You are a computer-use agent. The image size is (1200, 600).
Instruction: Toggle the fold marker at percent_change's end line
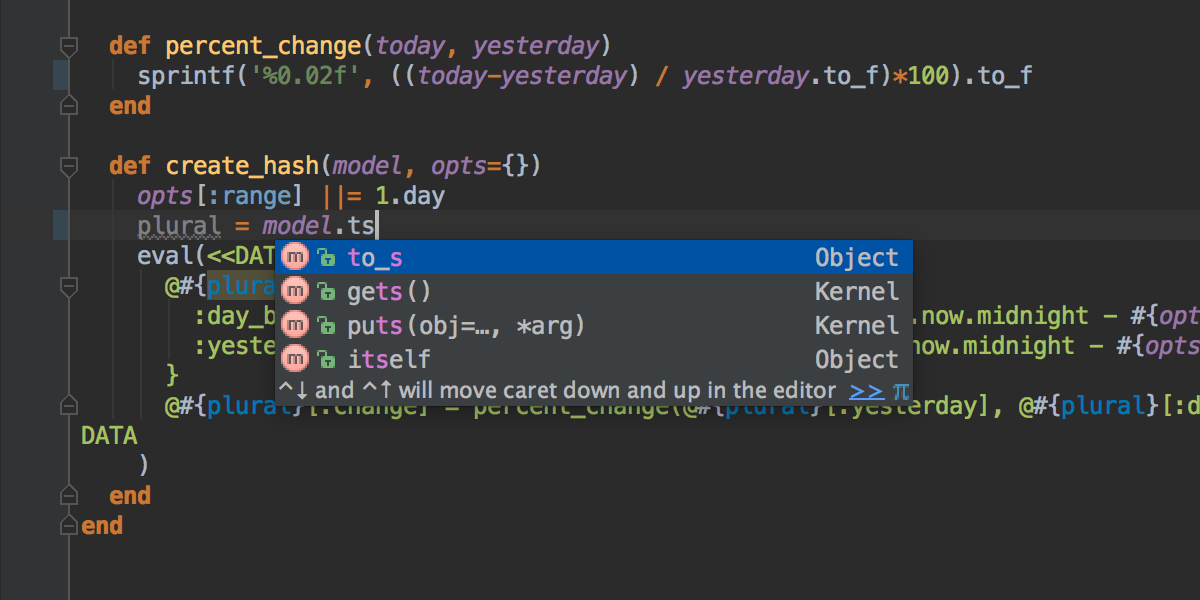(x=68, y=105)
